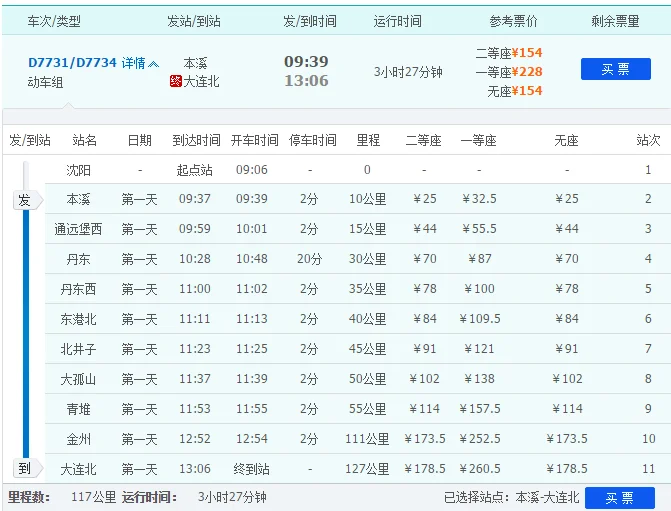Click first-class price ¥252.5
This screenshot has height=511, width=671.
tap(479, 439)
